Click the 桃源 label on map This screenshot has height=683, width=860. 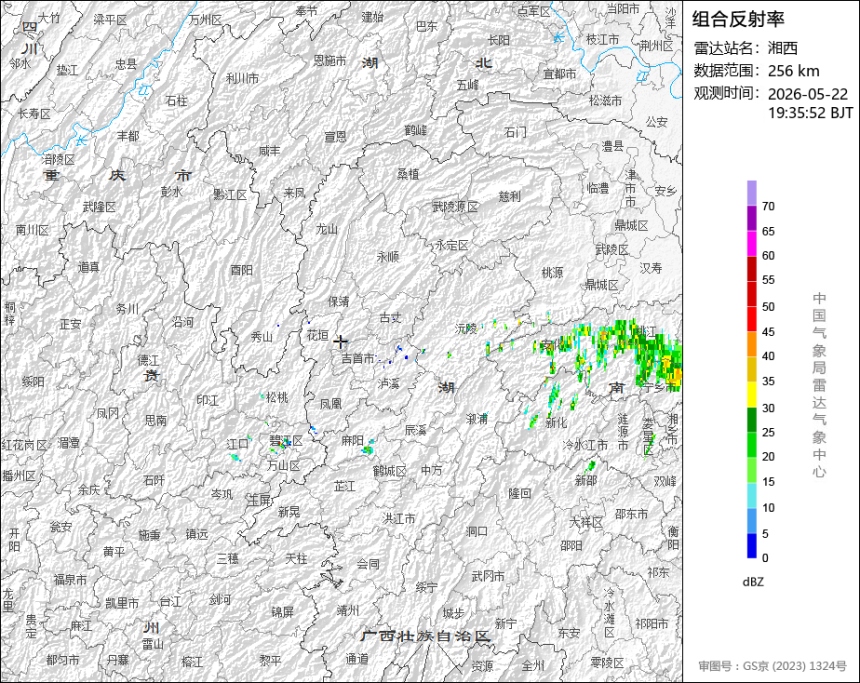coord(552,273)
